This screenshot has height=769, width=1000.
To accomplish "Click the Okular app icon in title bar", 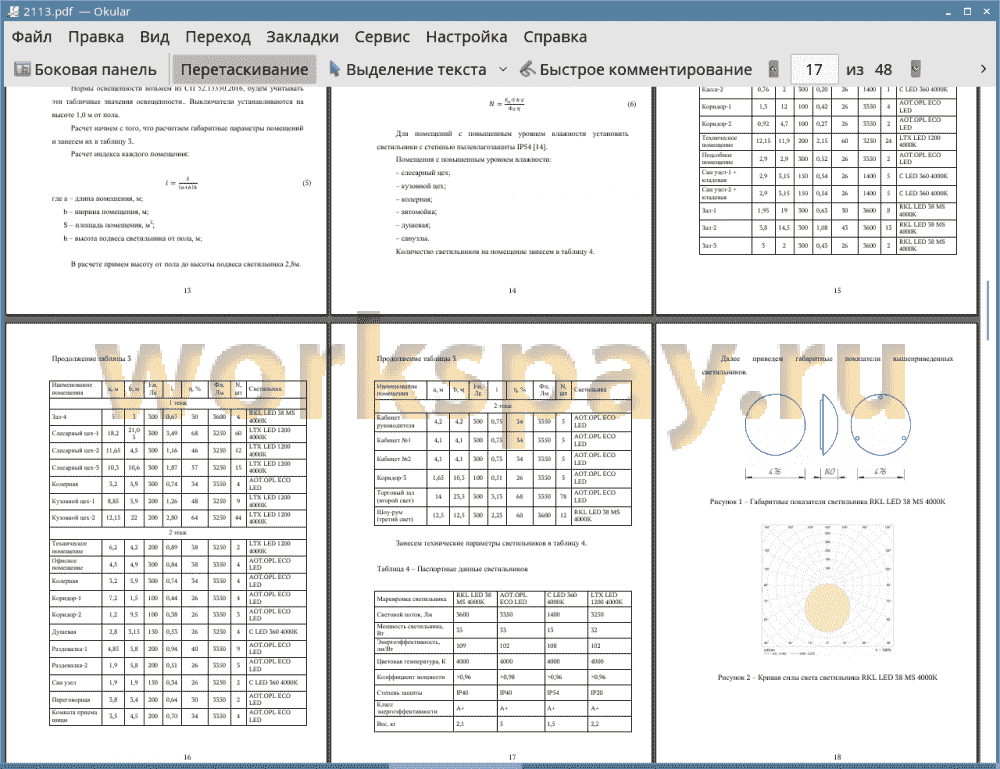I will [x=13, y=11].
